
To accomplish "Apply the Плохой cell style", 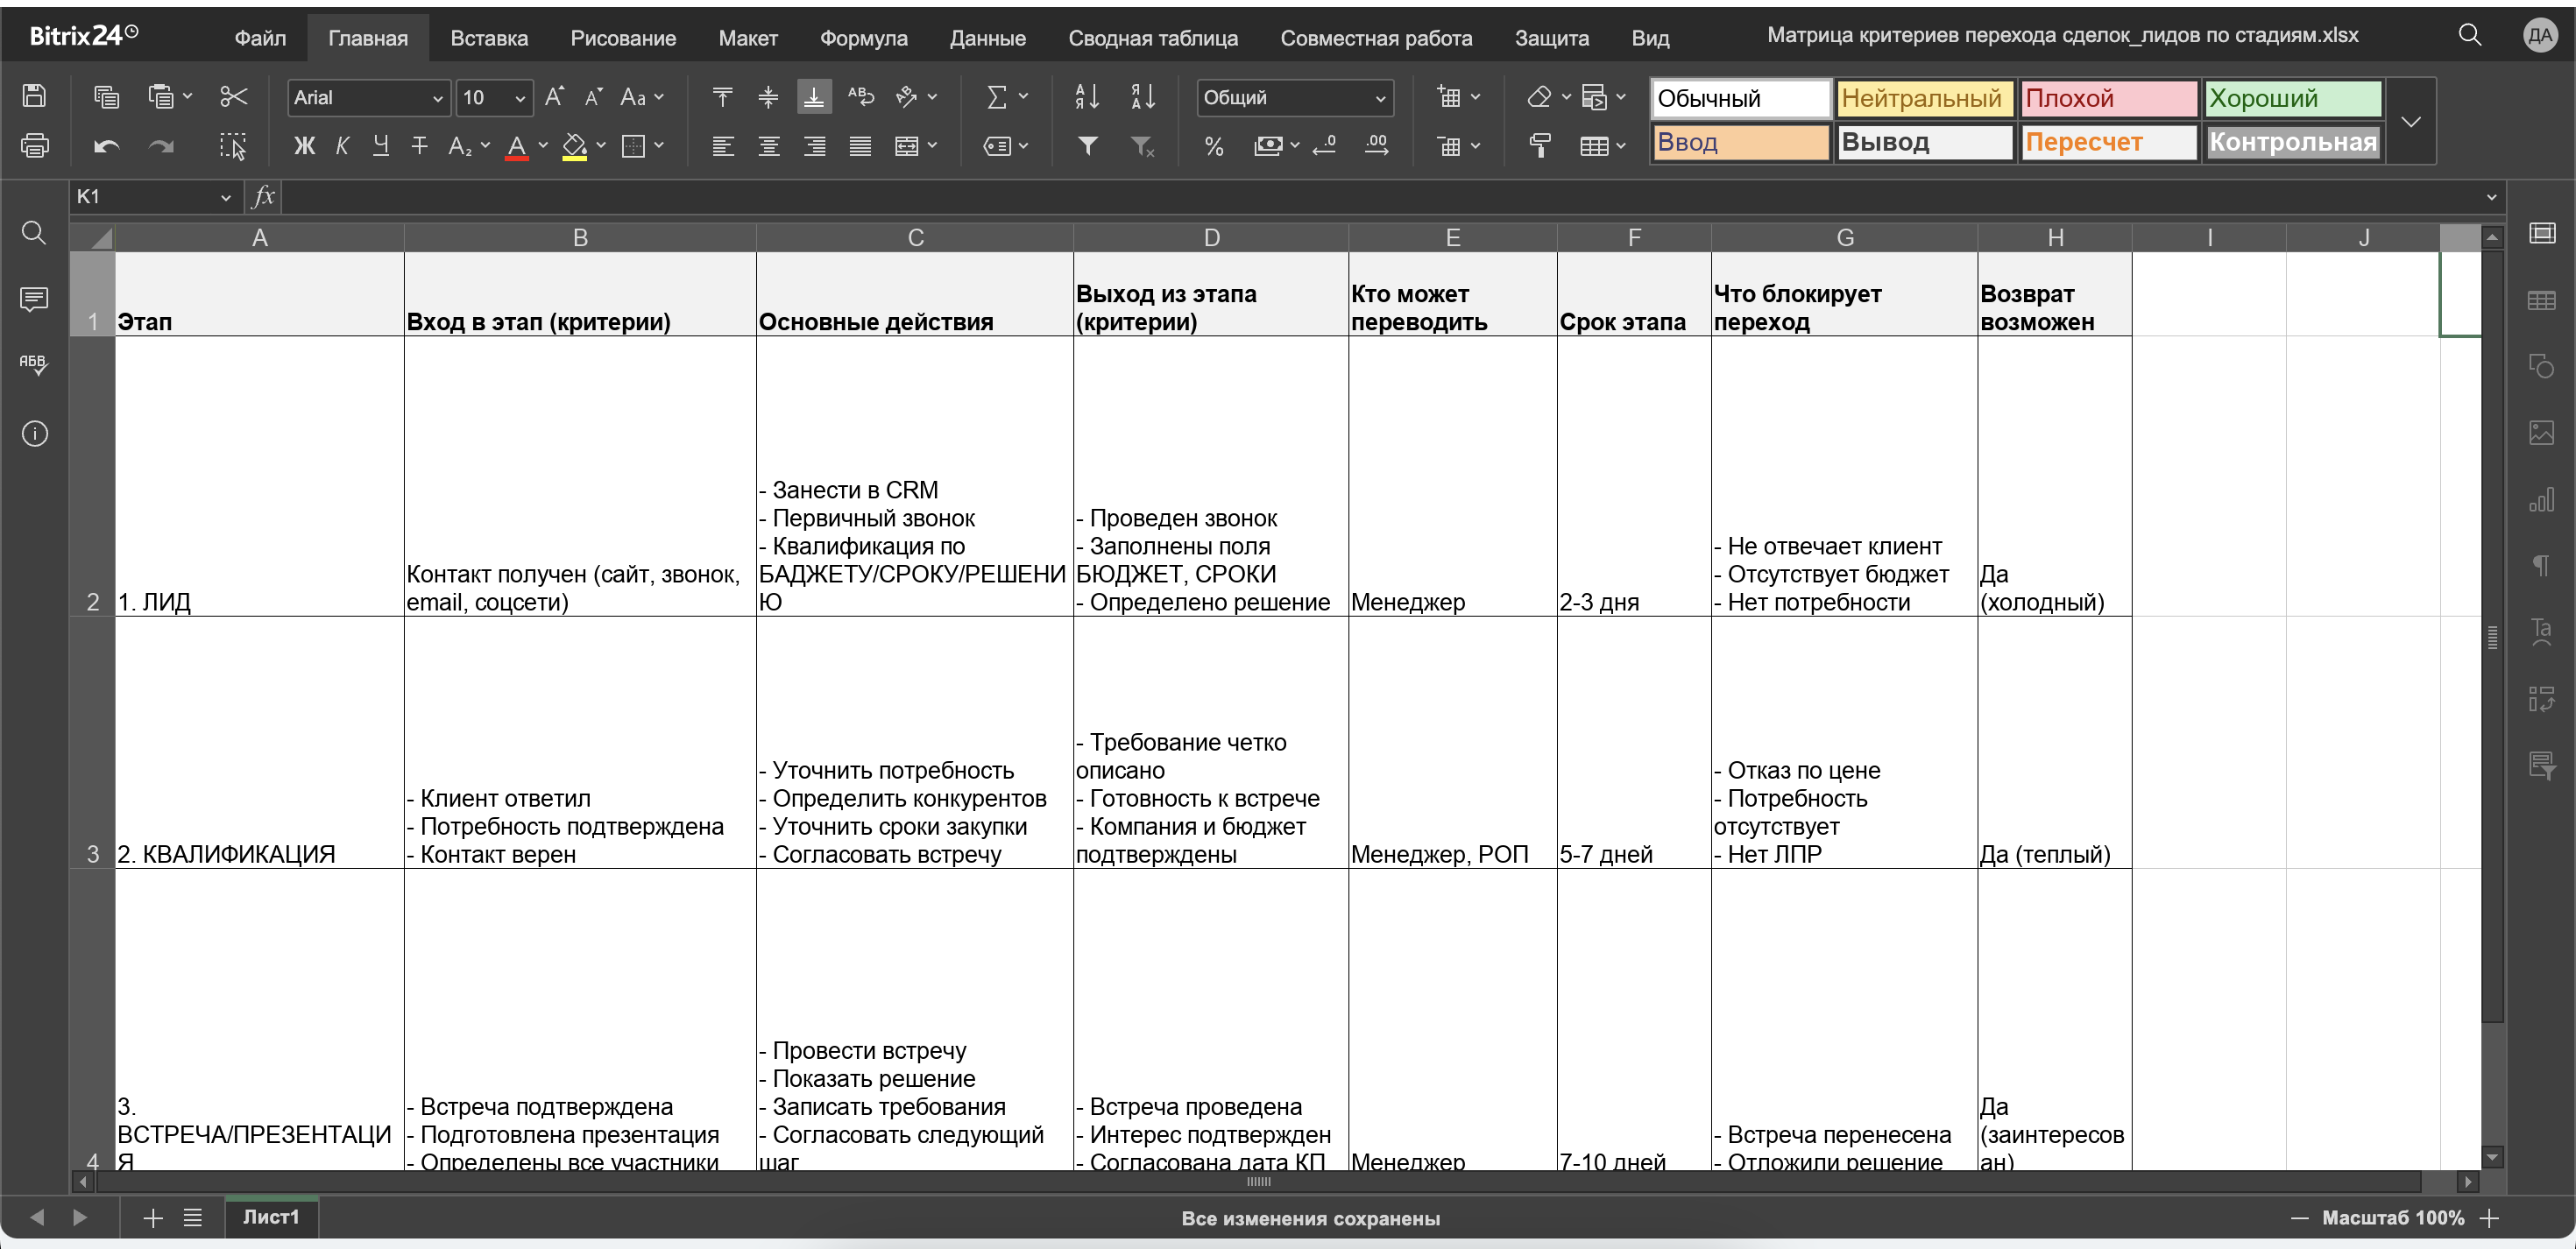I will pyautogui.click(x=2108, y=98).
